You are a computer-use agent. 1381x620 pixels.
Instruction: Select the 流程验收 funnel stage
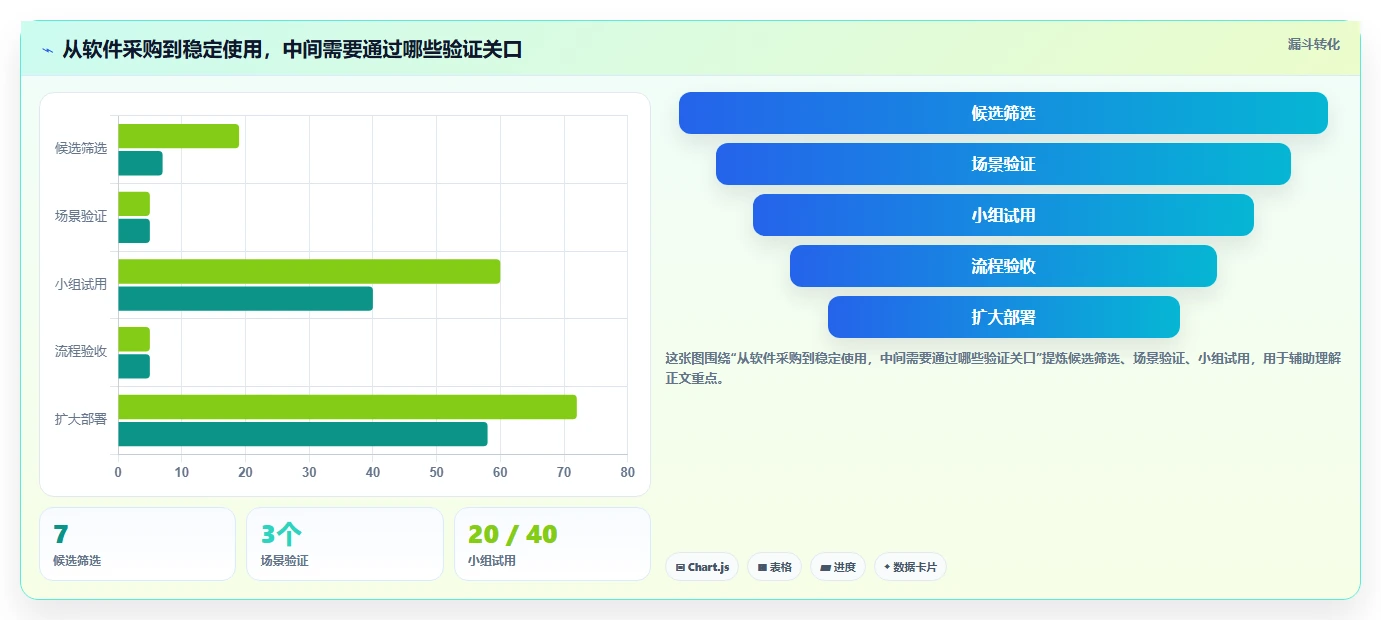pos(1003,266)
